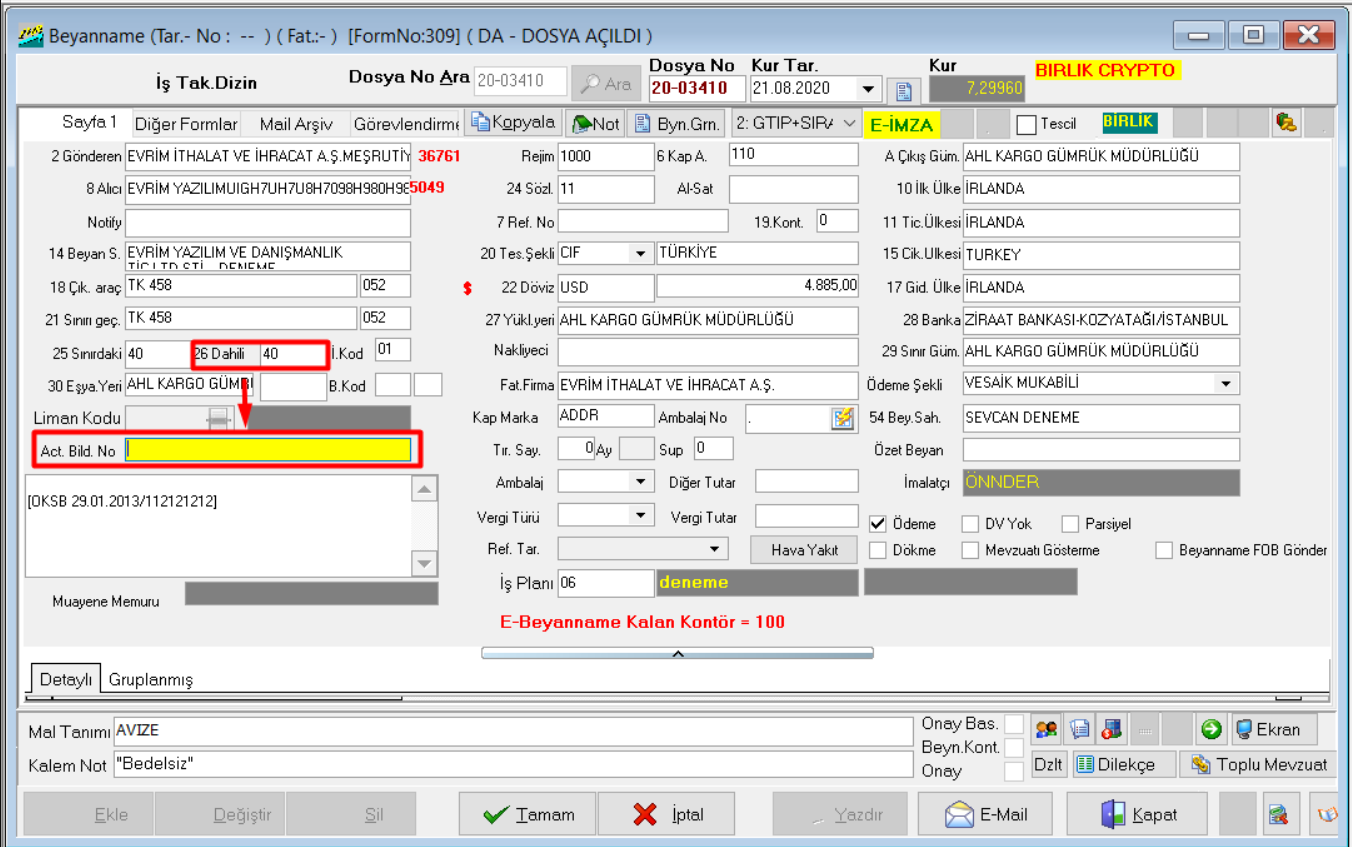Click the two-people users icon
This screenshot has height=847, width=1352.
(x=1046, y=729)
